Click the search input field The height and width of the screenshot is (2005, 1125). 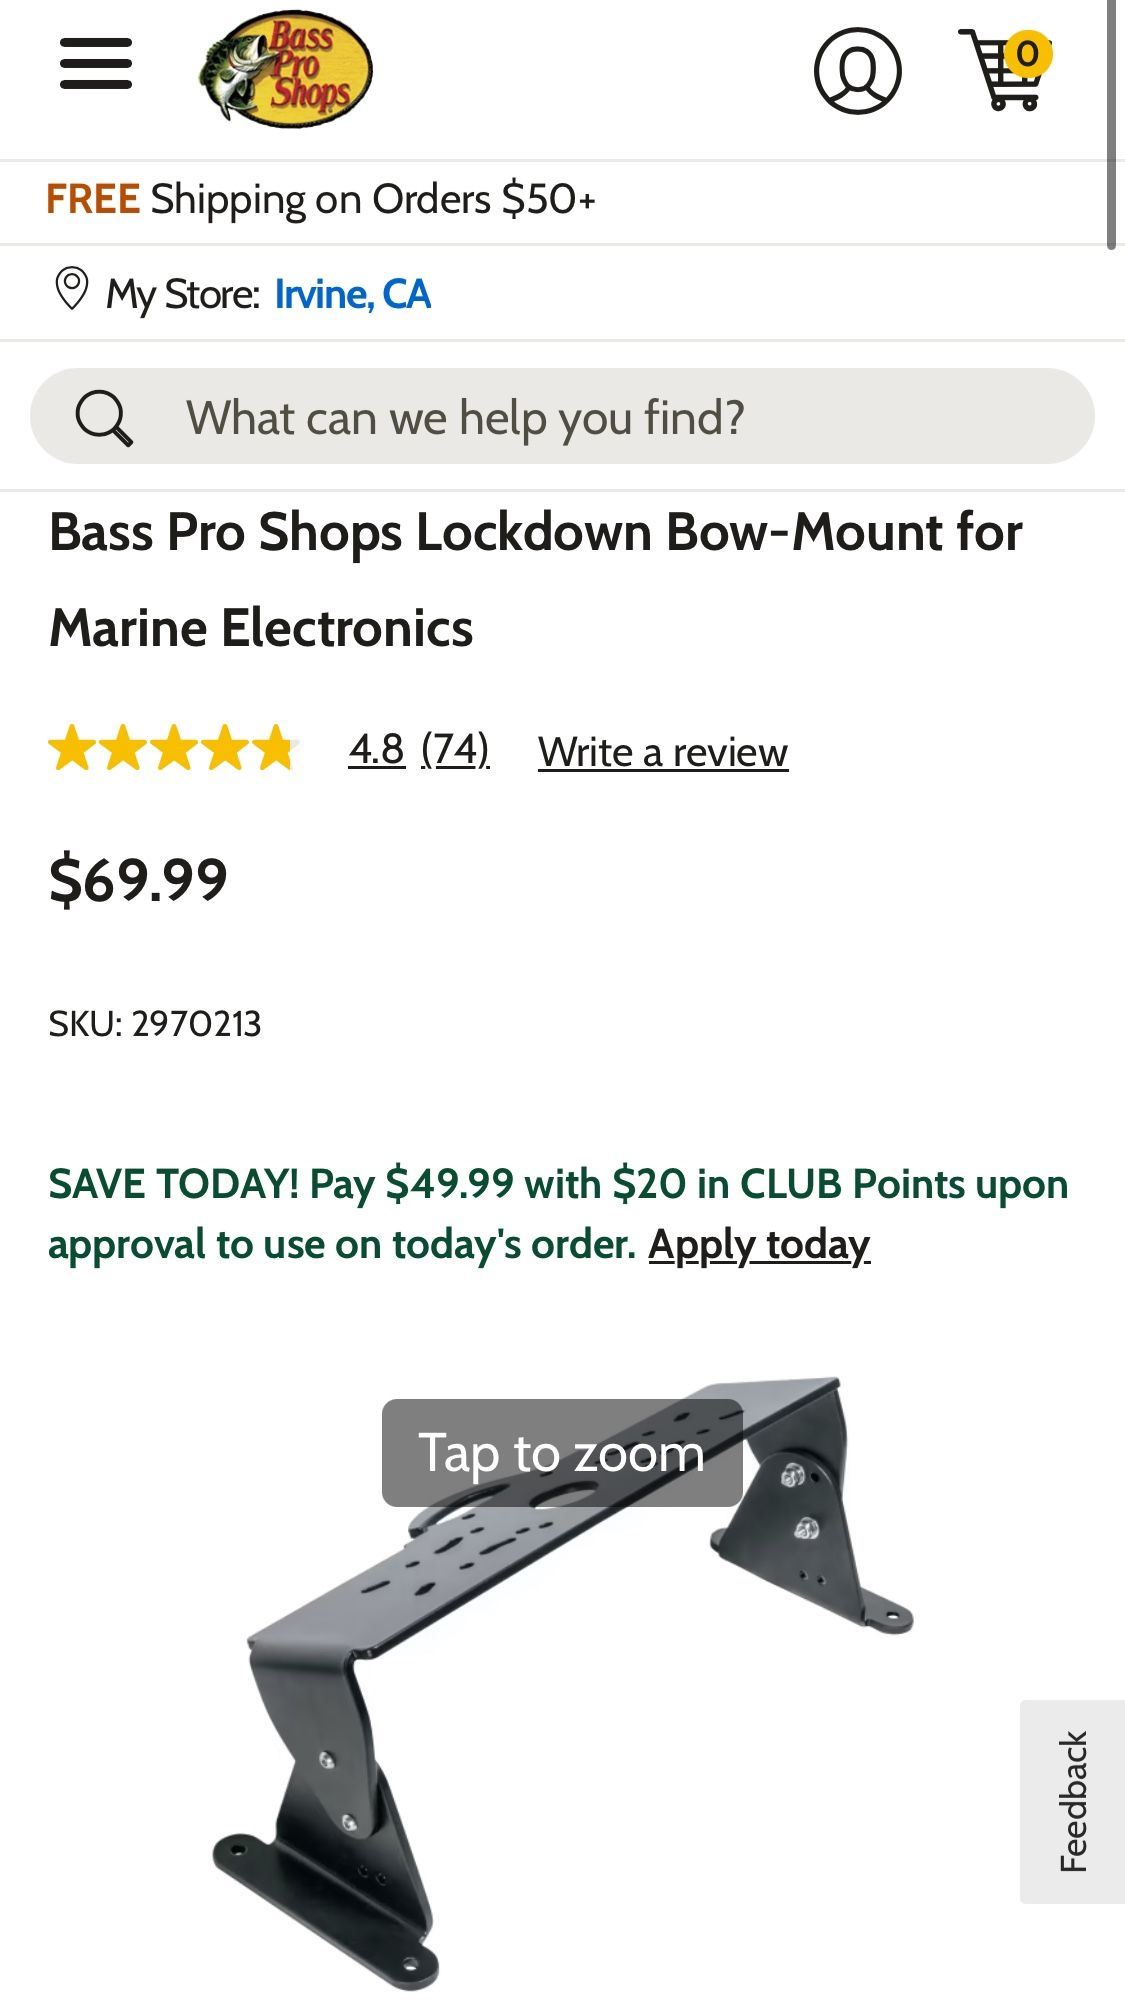(x=560, y=417)
